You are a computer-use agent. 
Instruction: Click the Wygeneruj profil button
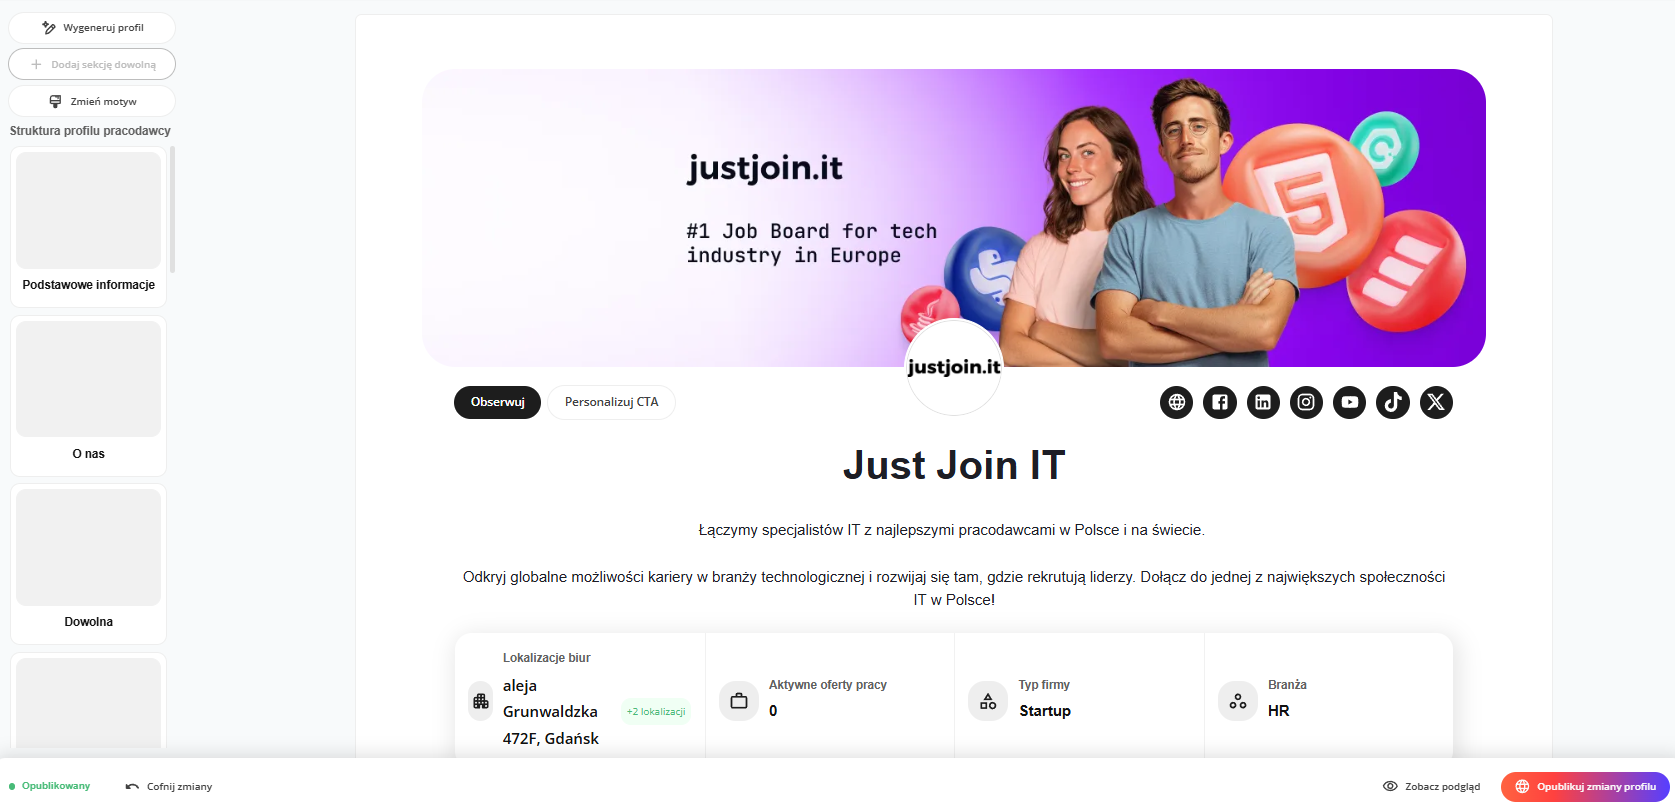92,28
